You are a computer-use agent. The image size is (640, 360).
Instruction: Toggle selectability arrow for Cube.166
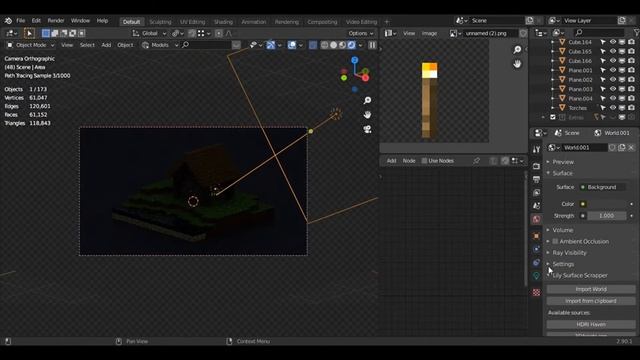pyautogui.click(x=603, y=61)
